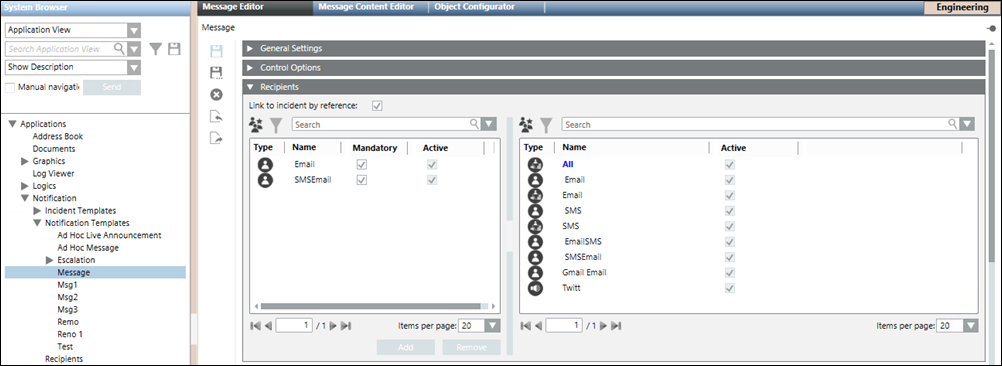This screenshot has height=366, width=1002.
Task: Click the Save As icon with ellipsis
Action: pos(216,73)
